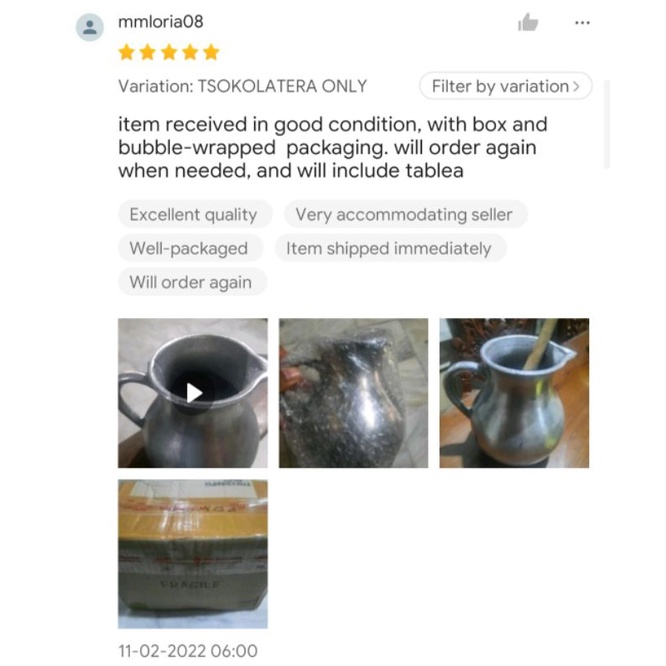Viewport: 666px width, 666px height.
Task: Play the review video of the pitcher
Action: point(193,393)
